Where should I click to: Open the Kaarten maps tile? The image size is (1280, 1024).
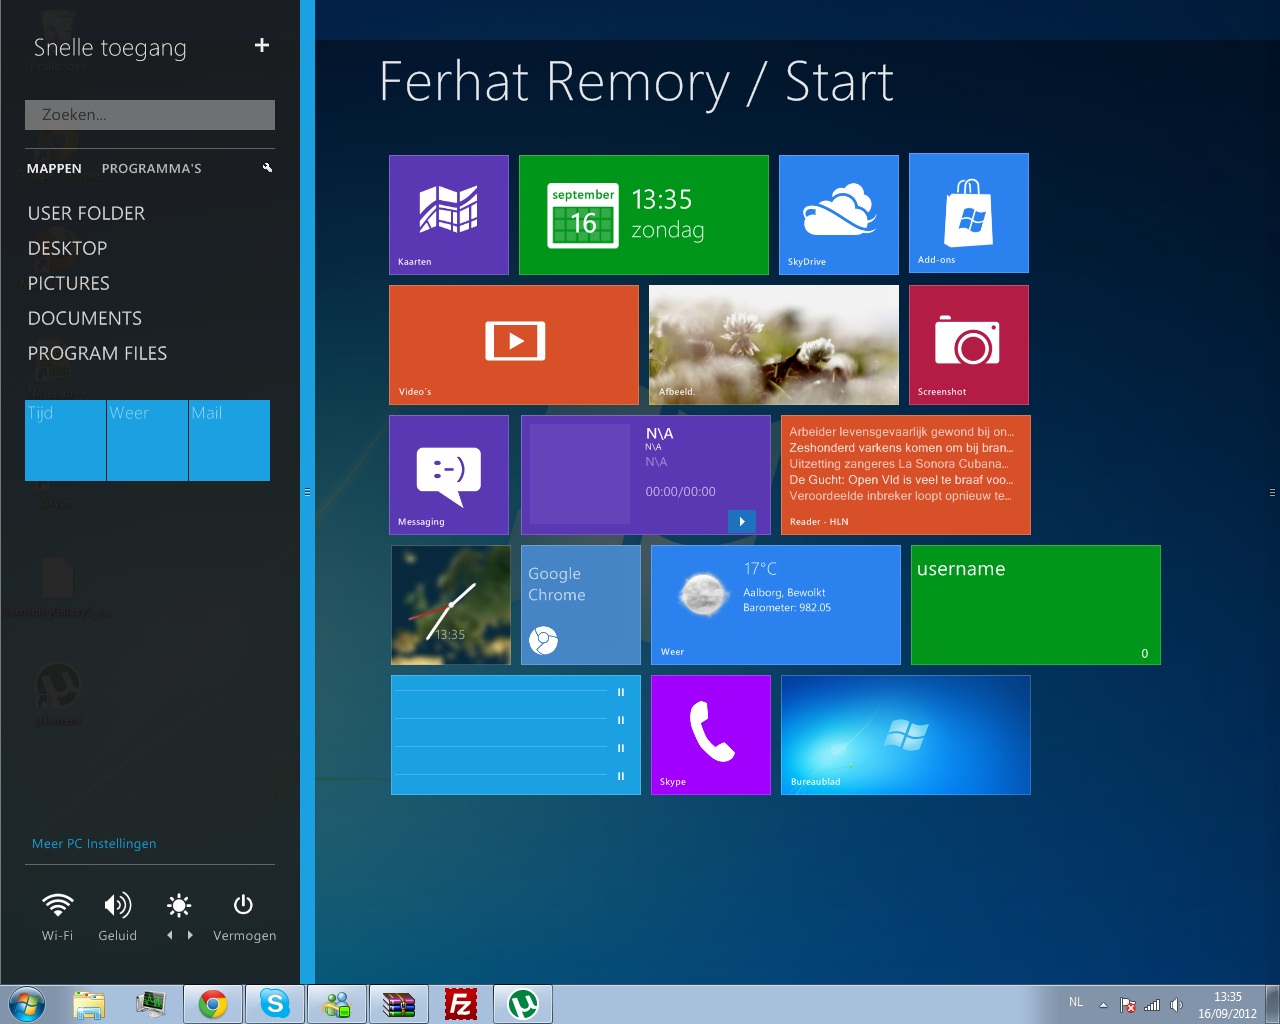coord(448,214)
